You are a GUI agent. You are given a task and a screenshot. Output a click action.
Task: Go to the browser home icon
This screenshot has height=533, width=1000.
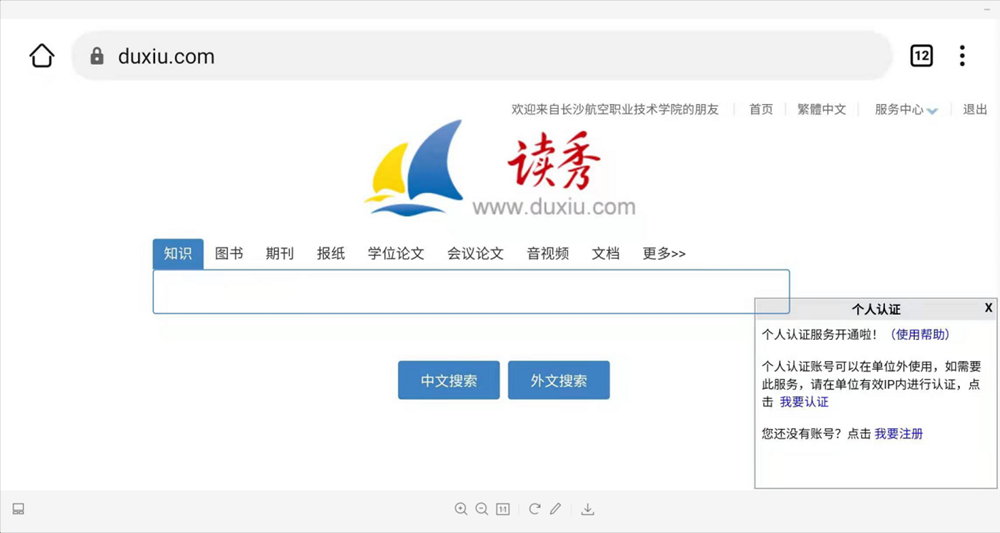[42, 55]
